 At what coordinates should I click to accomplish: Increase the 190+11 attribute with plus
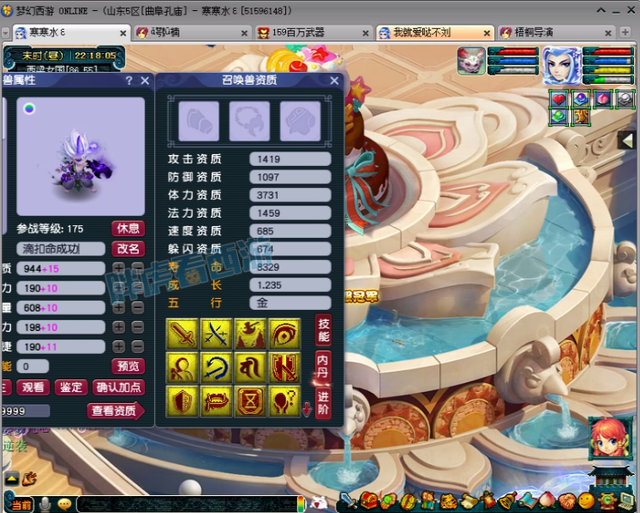[119, 346]
